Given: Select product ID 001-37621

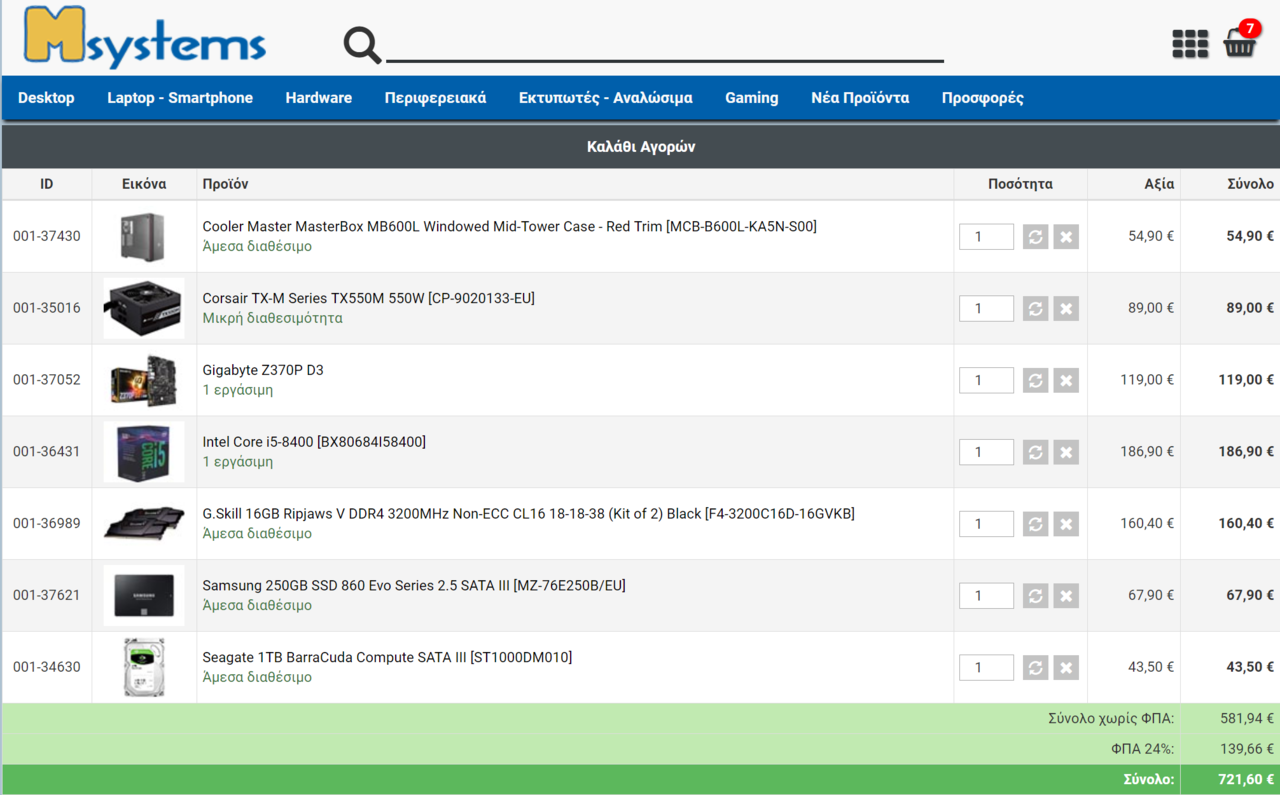Looking at the screenshot, I should (47, 596).
